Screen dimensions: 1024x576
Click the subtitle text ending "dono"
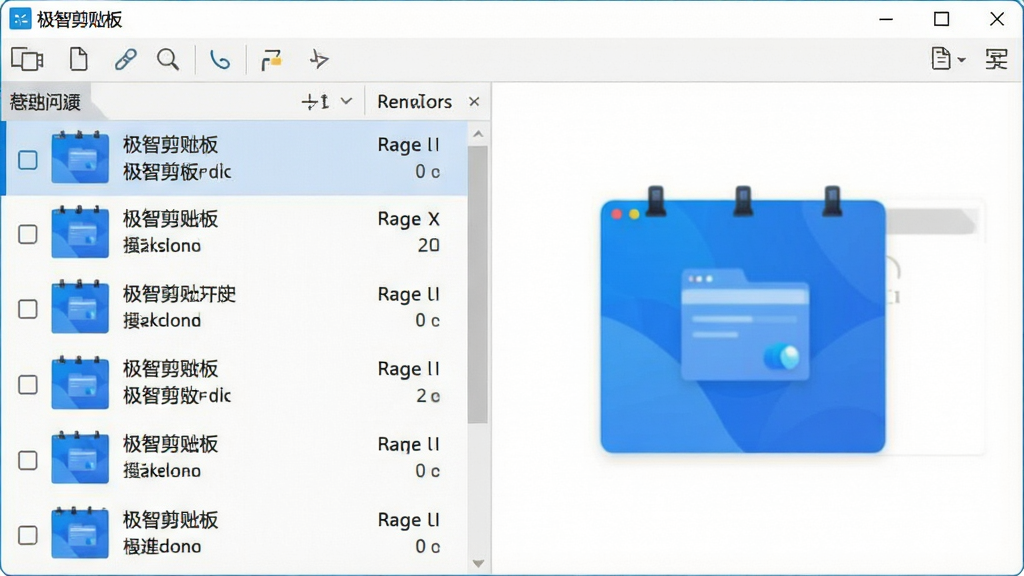click(162, 546)
